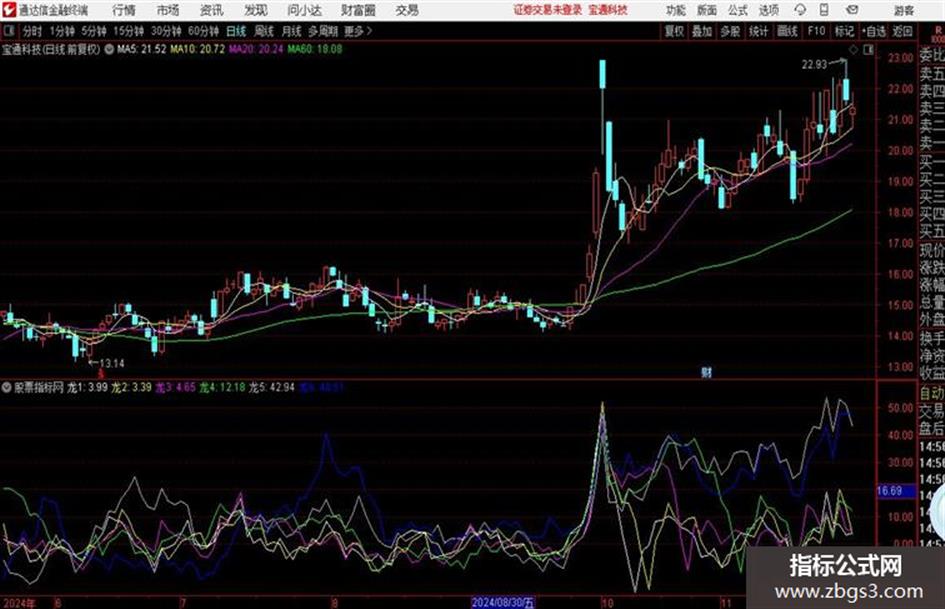This screenshot has height=609, width=945.
Task: Click the 复权 toolbar button
Action: (x=673, y=31)
